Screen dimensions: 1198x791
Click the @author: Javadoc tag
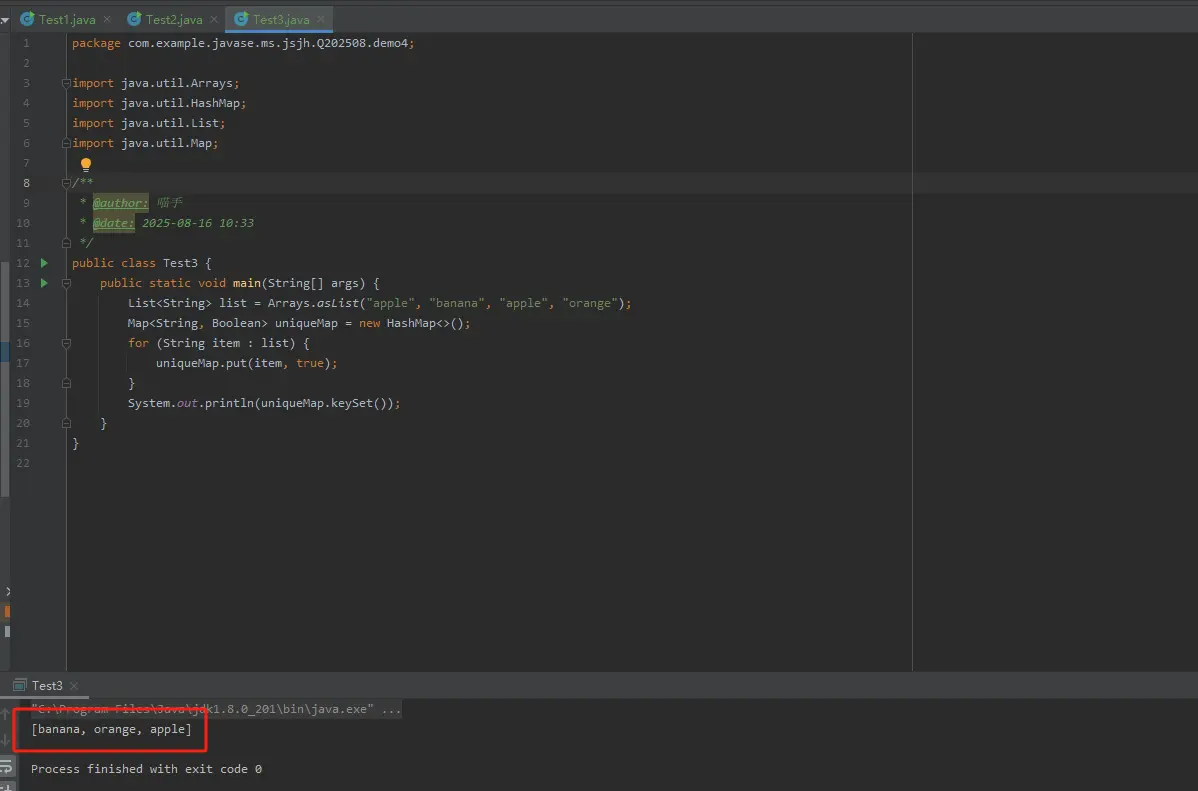[x=120, y=203]
